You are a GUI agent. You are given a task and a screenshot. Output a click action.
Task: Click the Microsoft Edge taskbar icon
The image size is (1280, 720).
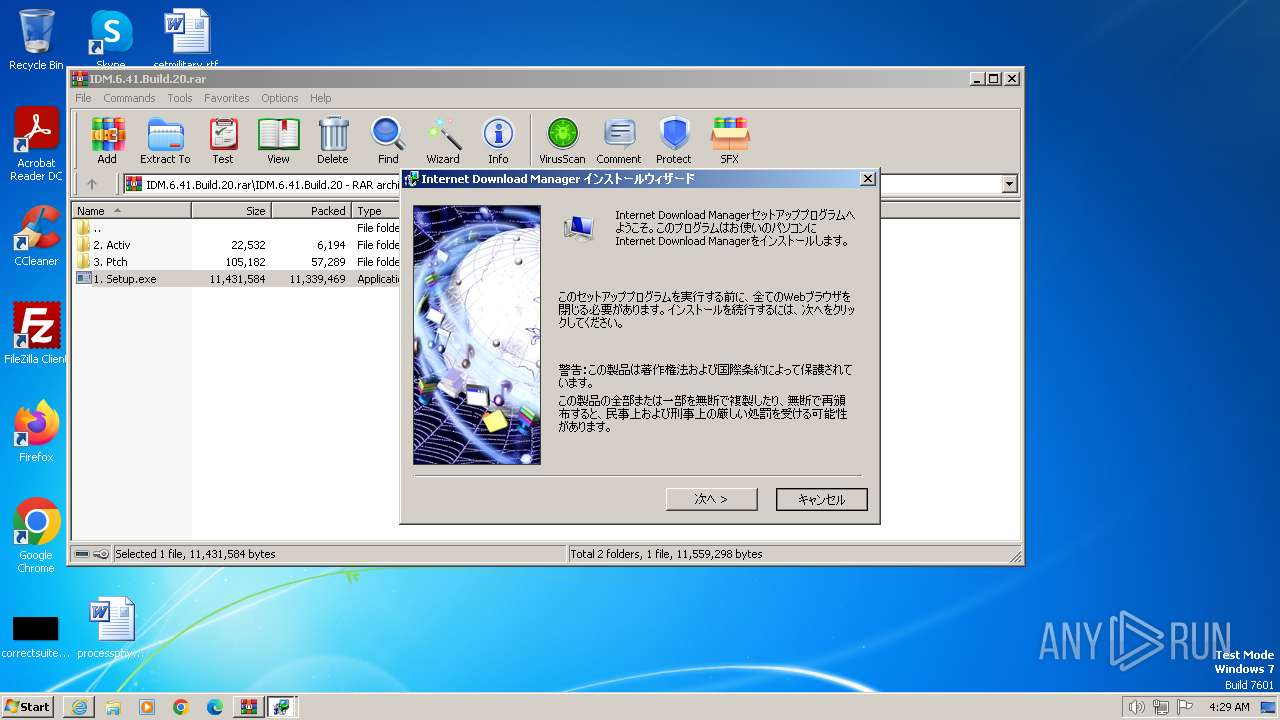214,707
